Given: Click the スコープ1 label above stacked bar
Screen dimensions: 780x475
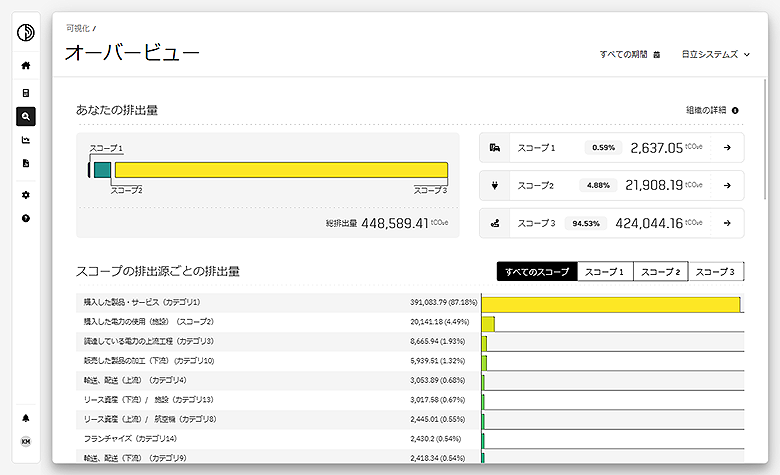Looking at the screenshot, I should [106, 148].
